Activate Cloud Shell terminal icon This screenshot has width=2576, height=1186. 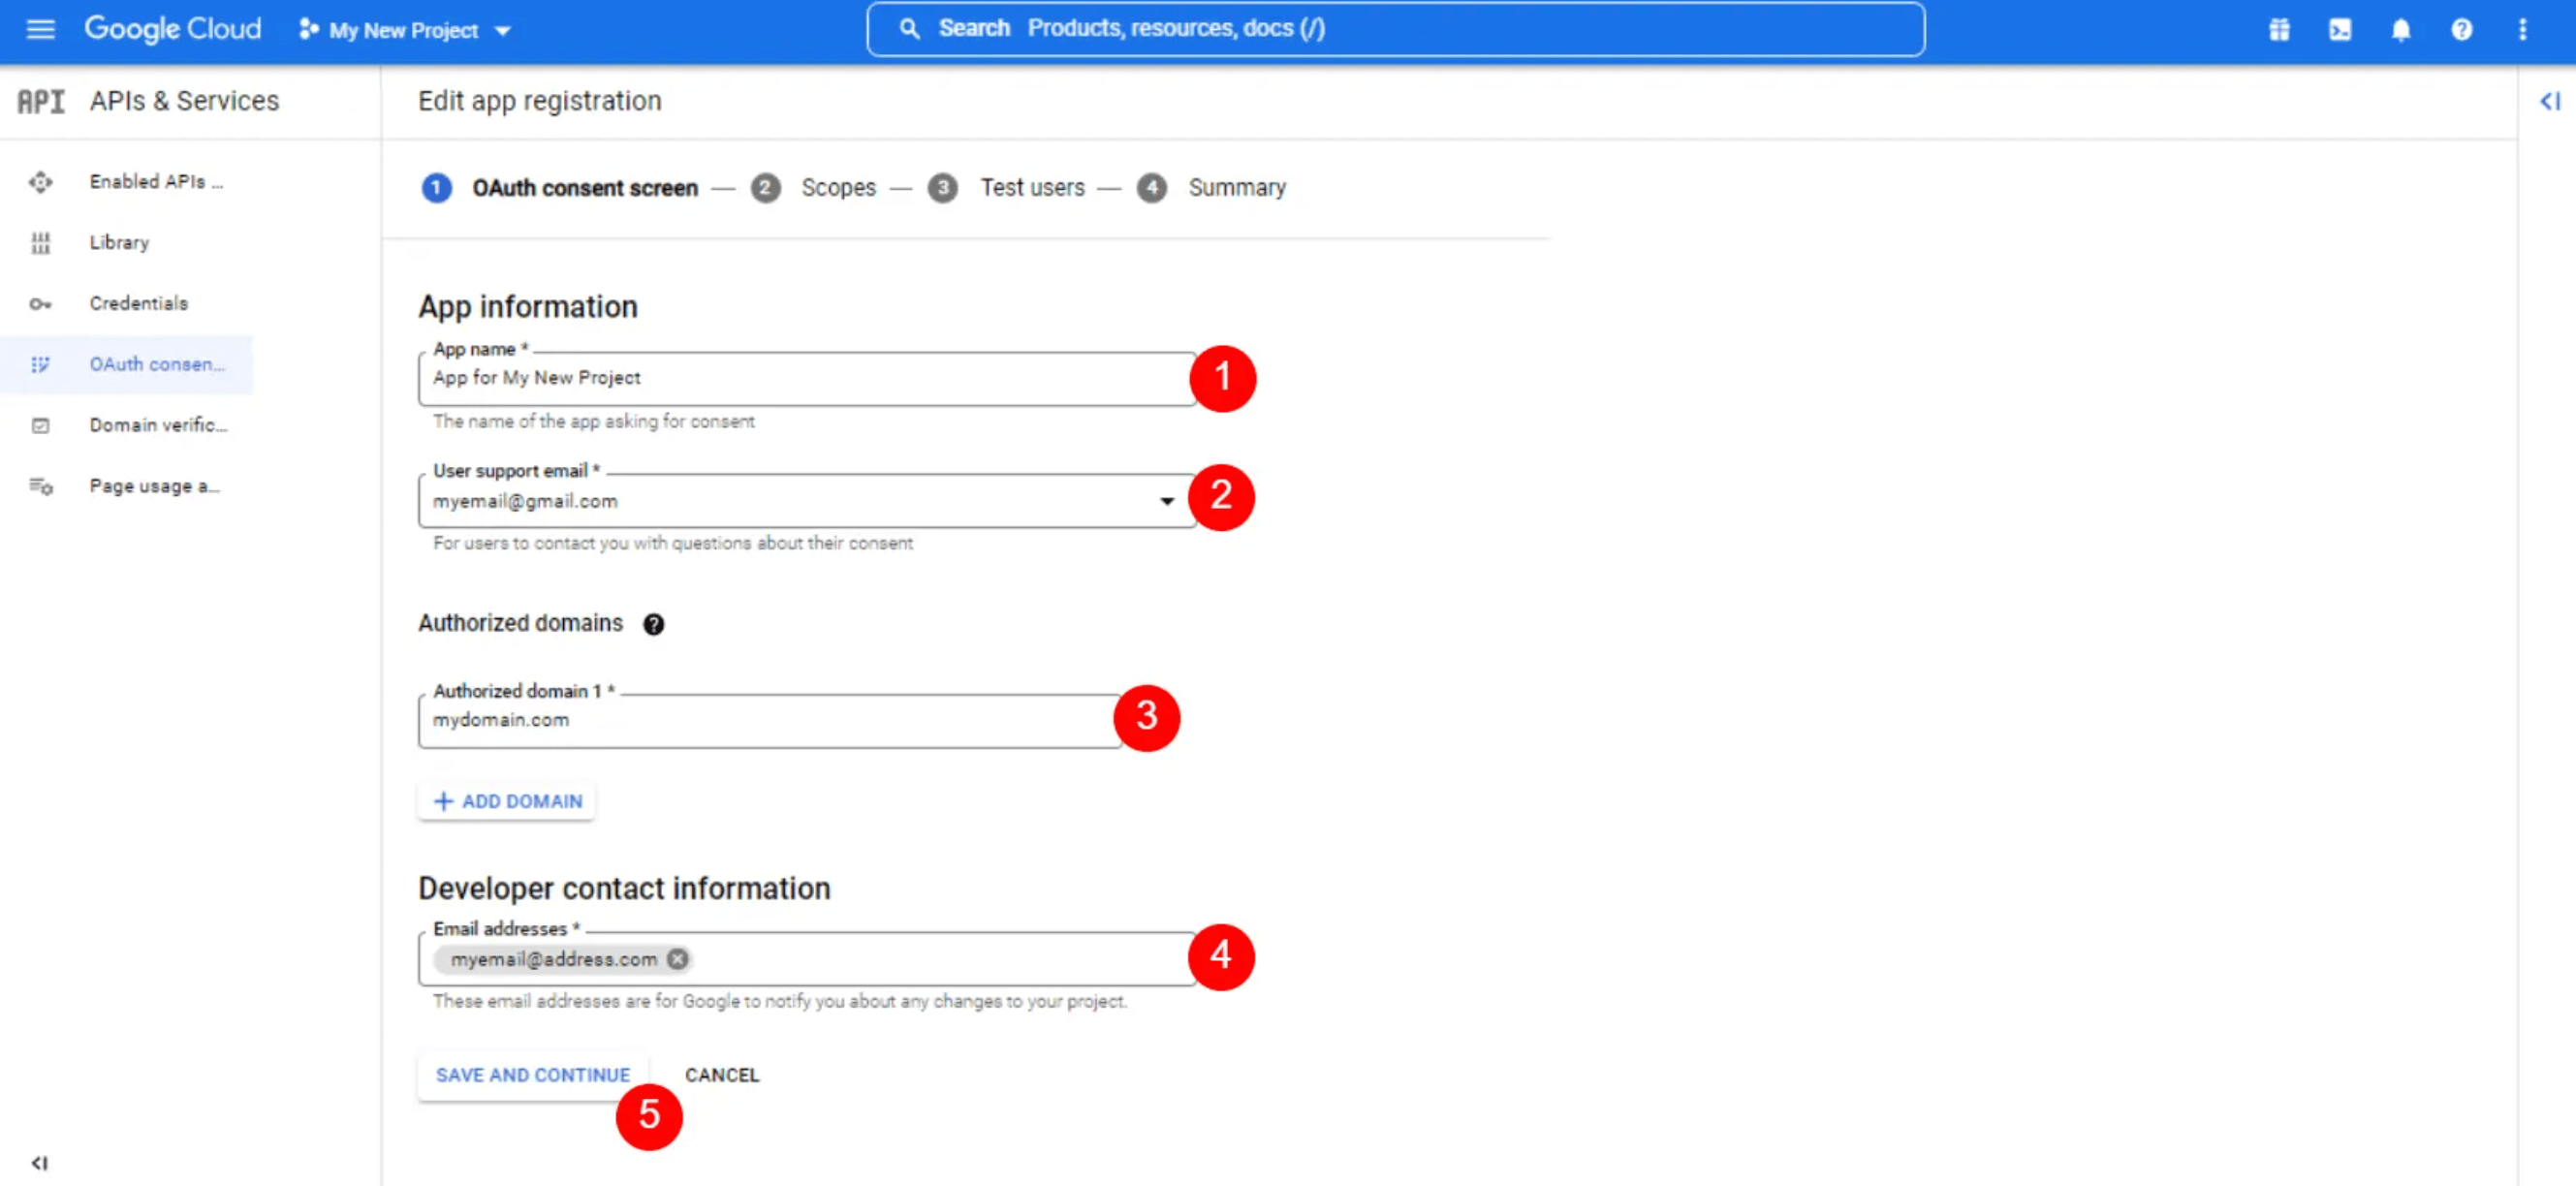(2340, 30)
